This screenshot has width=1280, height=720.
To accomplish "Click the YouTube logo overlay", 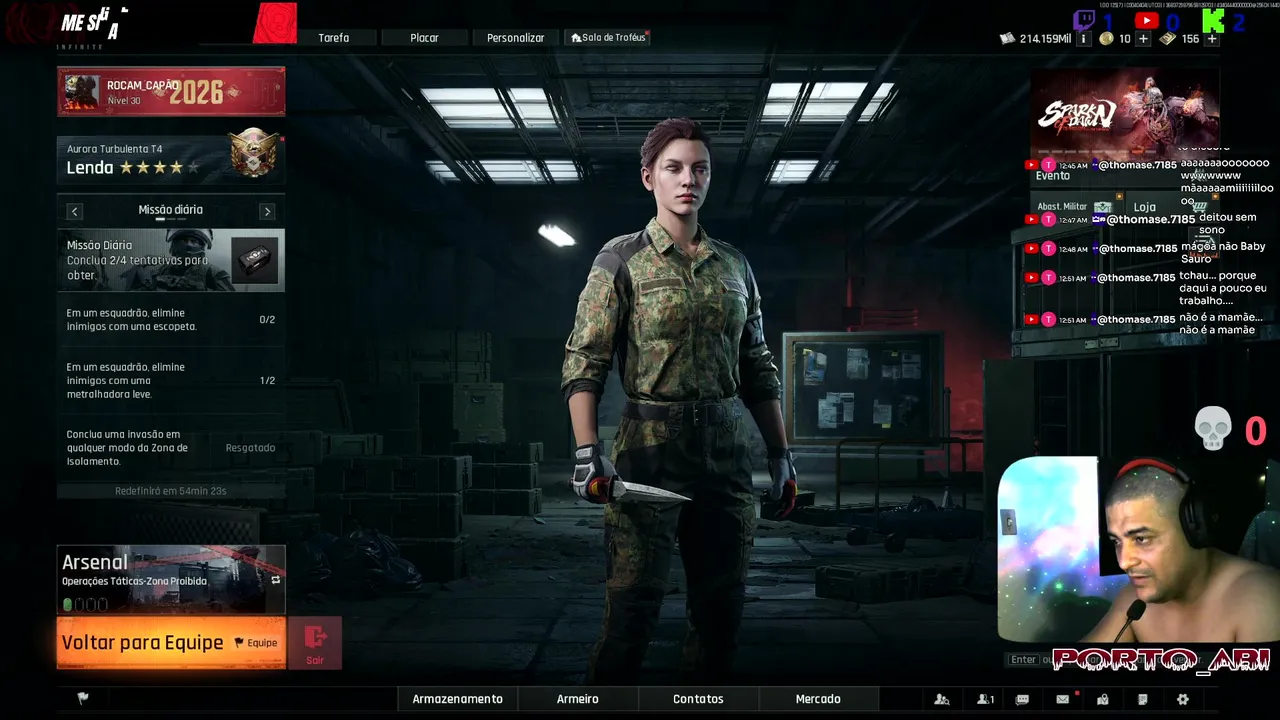I will point(1147,20).
